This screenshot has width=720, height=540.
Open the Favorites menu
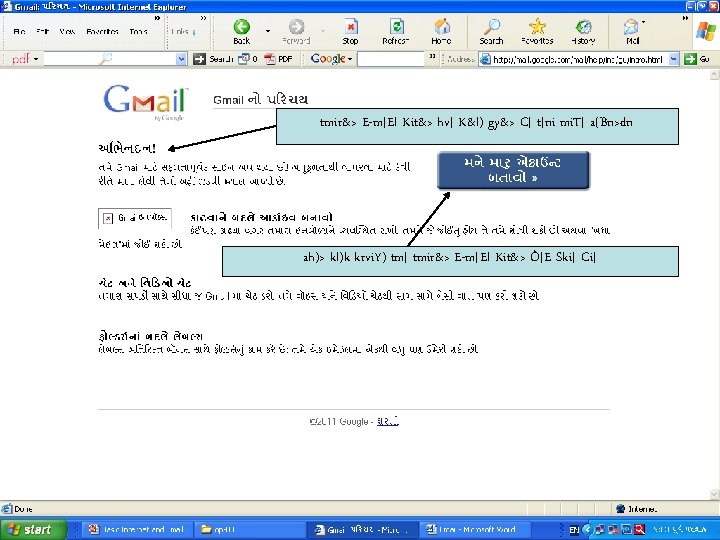point(102,32)
